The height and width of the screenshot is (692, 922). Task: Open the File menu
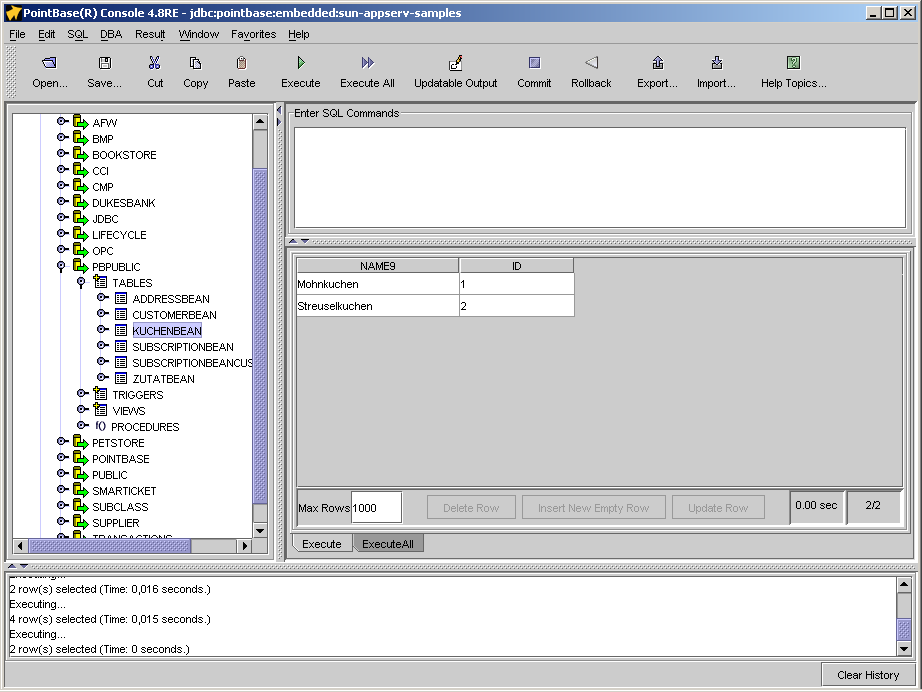pyautogui.click(x=17, y=34)
